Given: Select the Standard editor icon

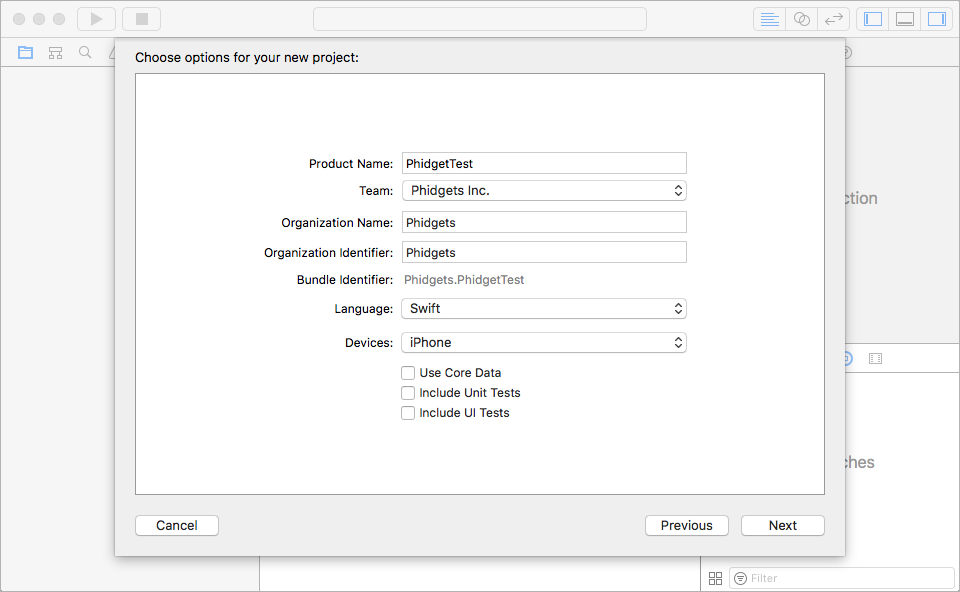Looking at the screenshot, I should click(x=769, y=19).
